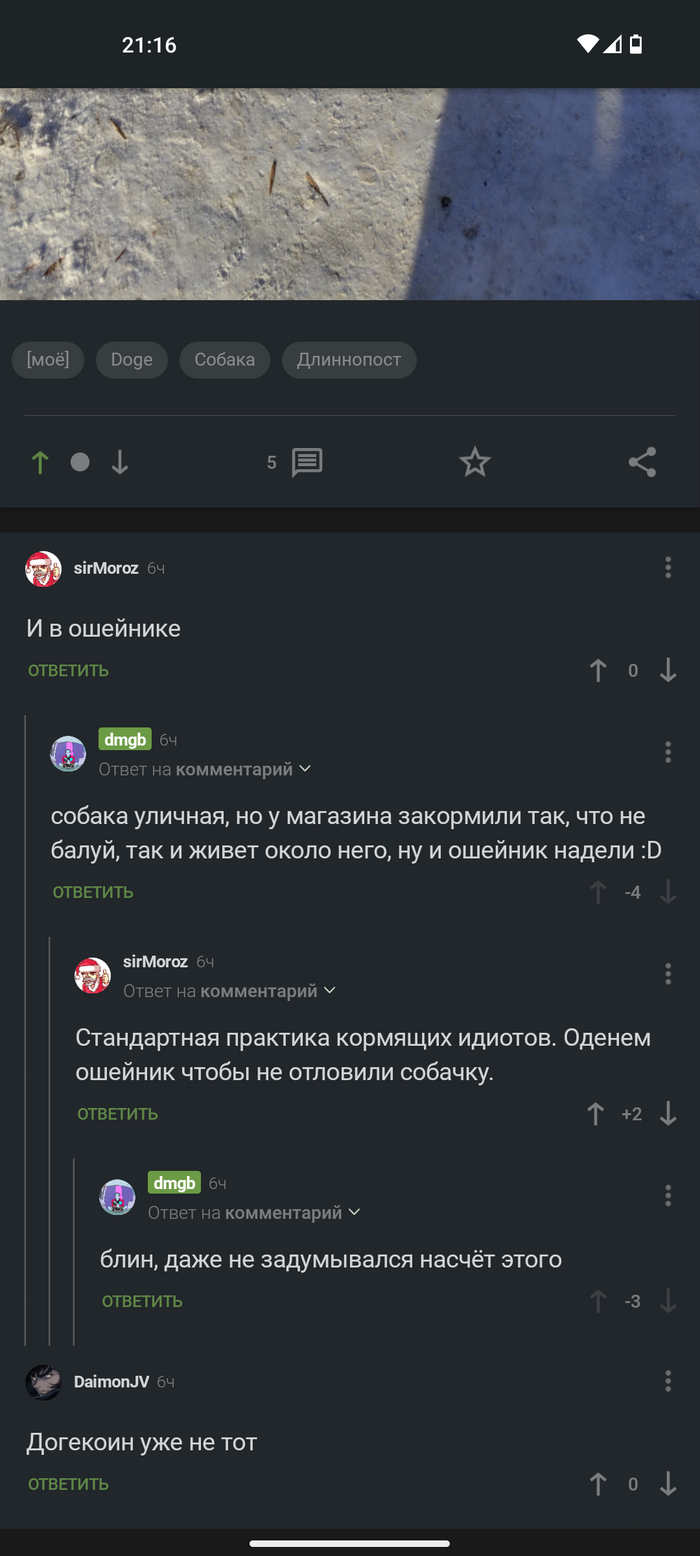The width and height of the screenshot is (700, 1556).
Task: Downvote the post
Action: (120, 462)
